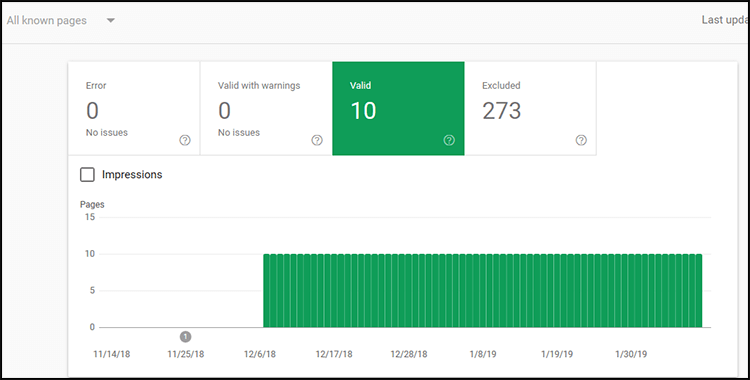
Task: Open the All known pages dropdown
Action: (60, 21)
